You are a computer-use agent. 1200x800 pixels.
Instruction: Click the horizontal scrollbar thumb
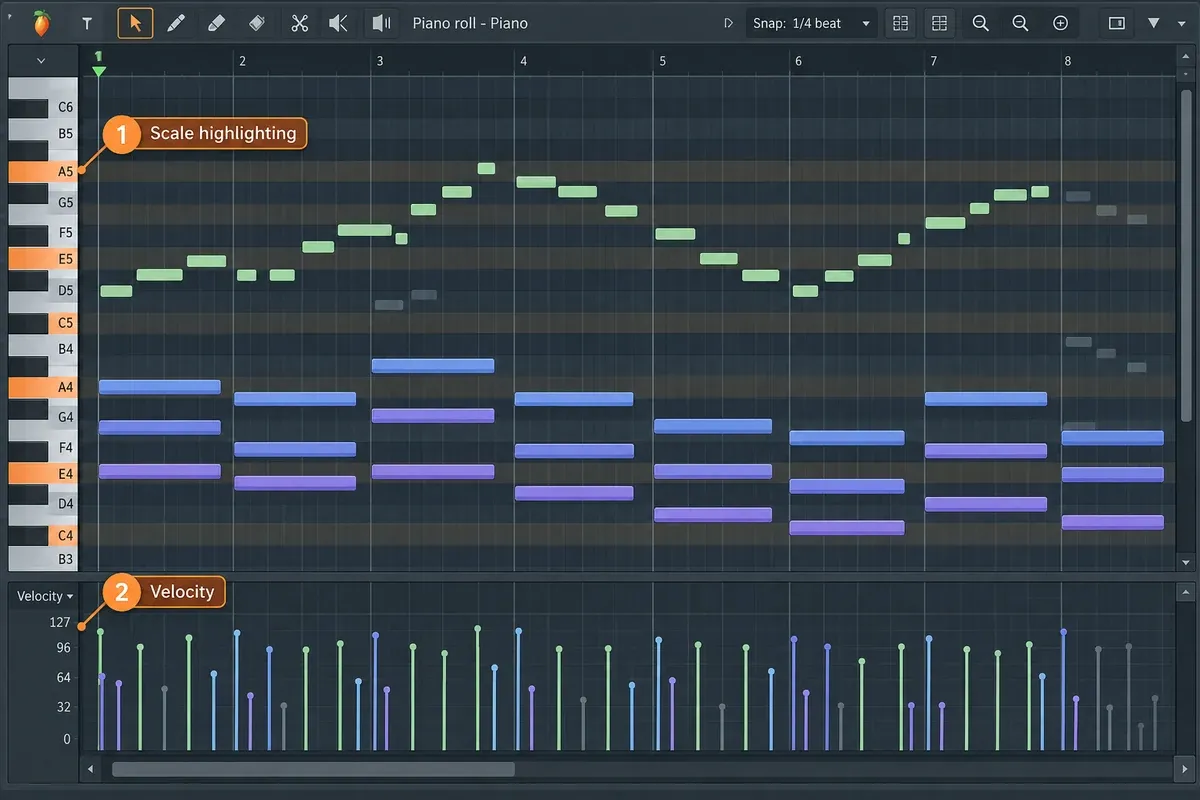(313, 769)
